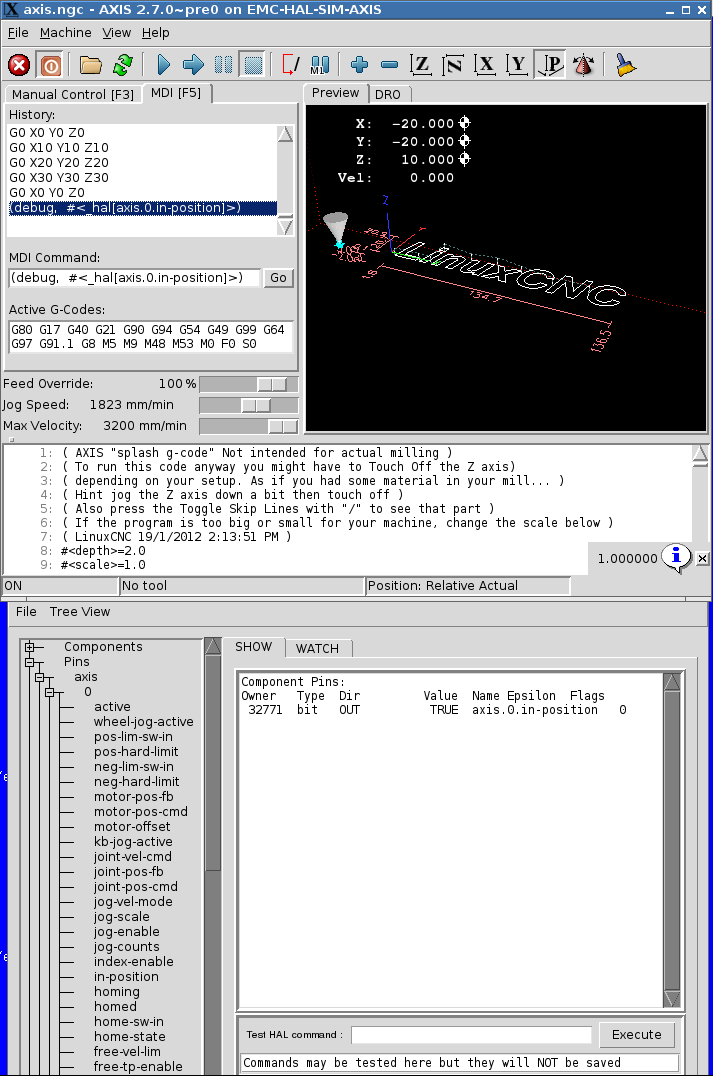
Task: Click the Go button
Action: point(279,278)
